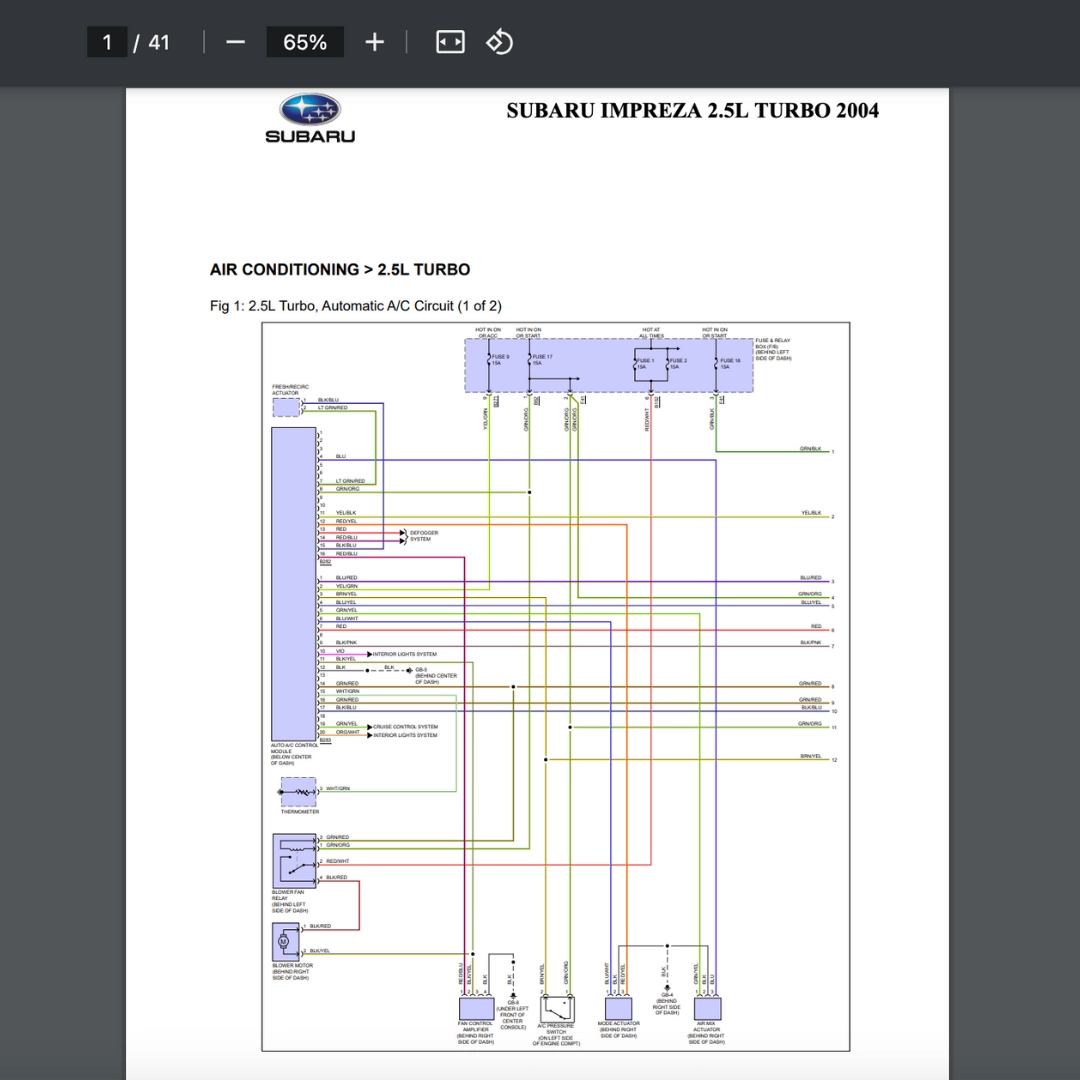The image size is (1080, 1080).
Task: Click the 'ORG/WHT' wire label
Action: (x=348, y=732)
